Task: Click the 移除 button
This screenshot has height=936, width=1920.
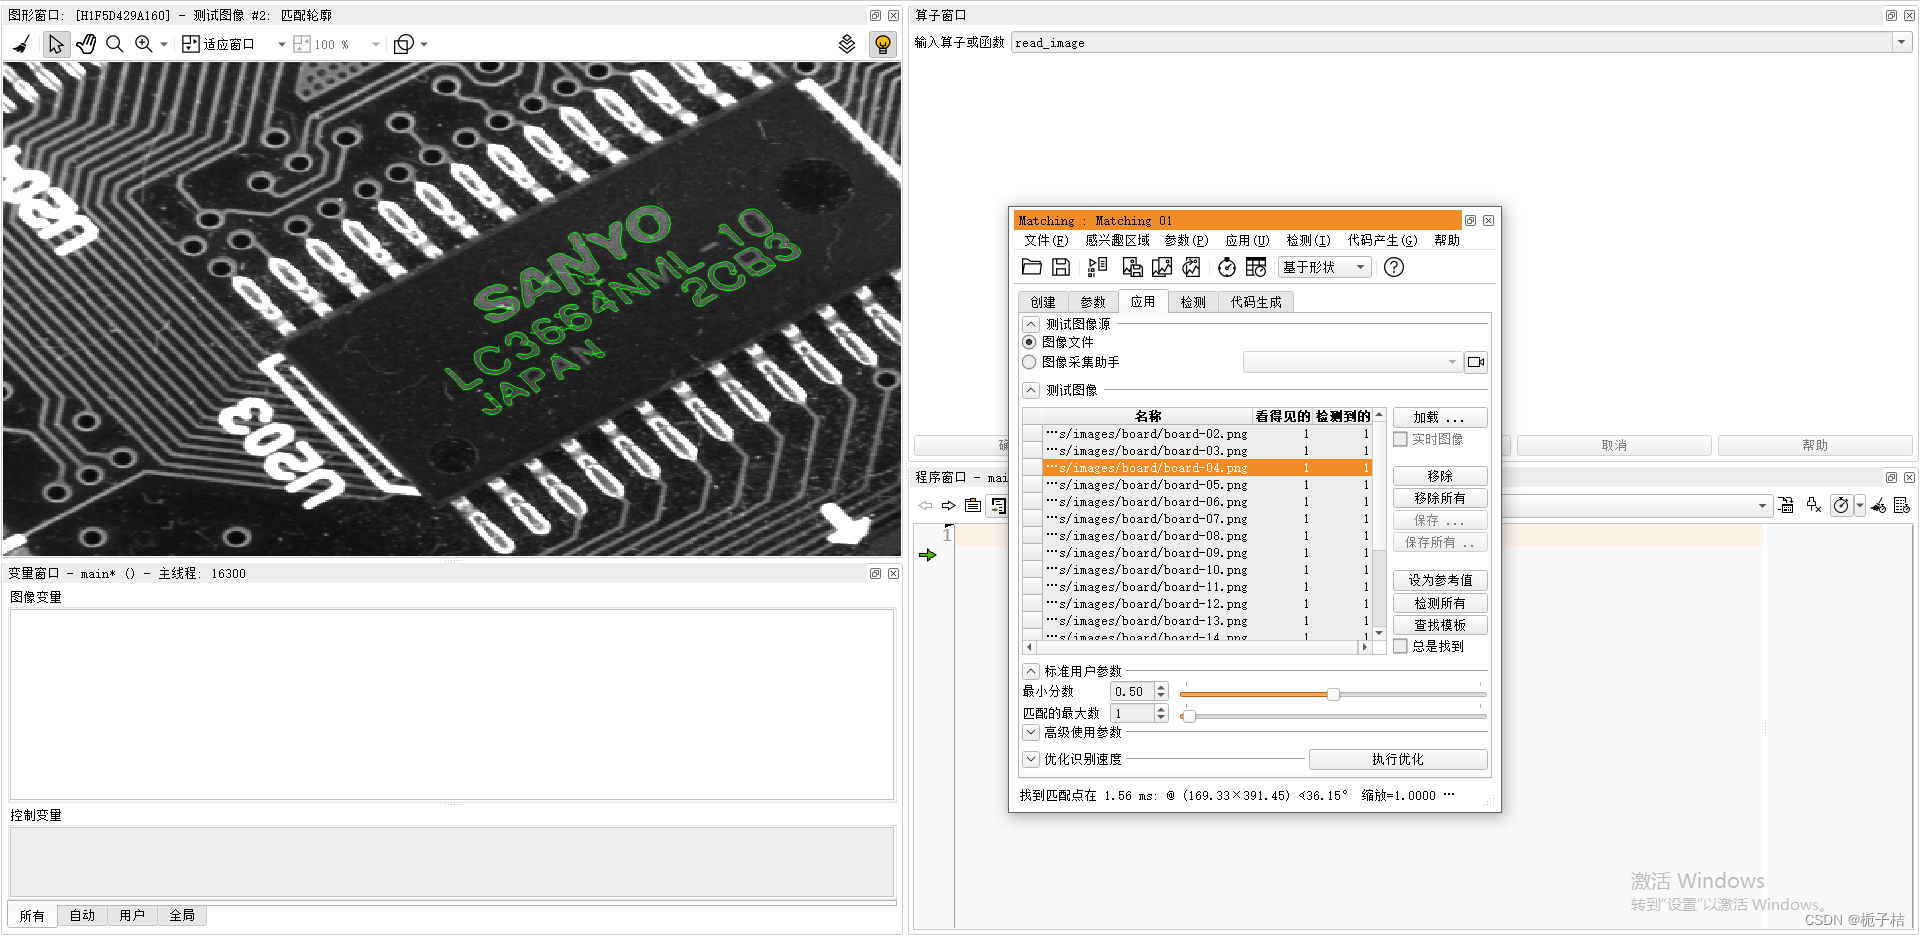Action: 1440,476
